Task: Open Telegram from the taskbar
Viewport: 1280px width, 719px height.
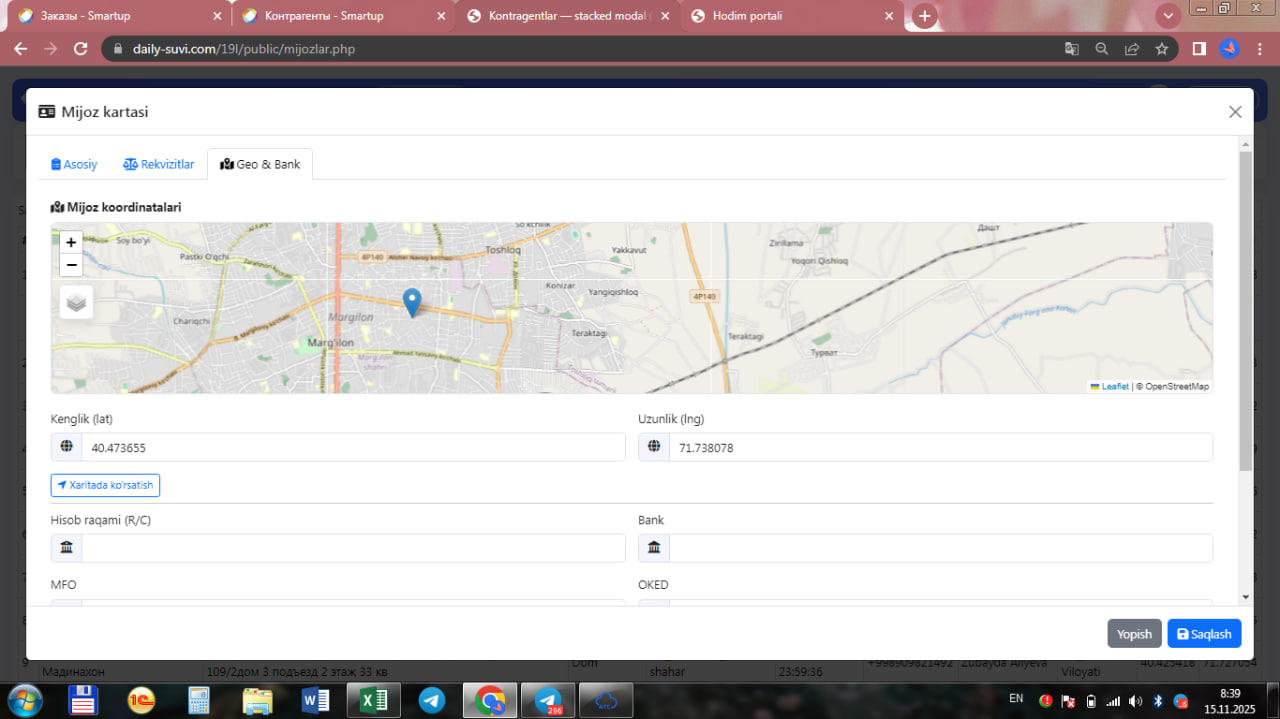Action: [x=432, y=700]
